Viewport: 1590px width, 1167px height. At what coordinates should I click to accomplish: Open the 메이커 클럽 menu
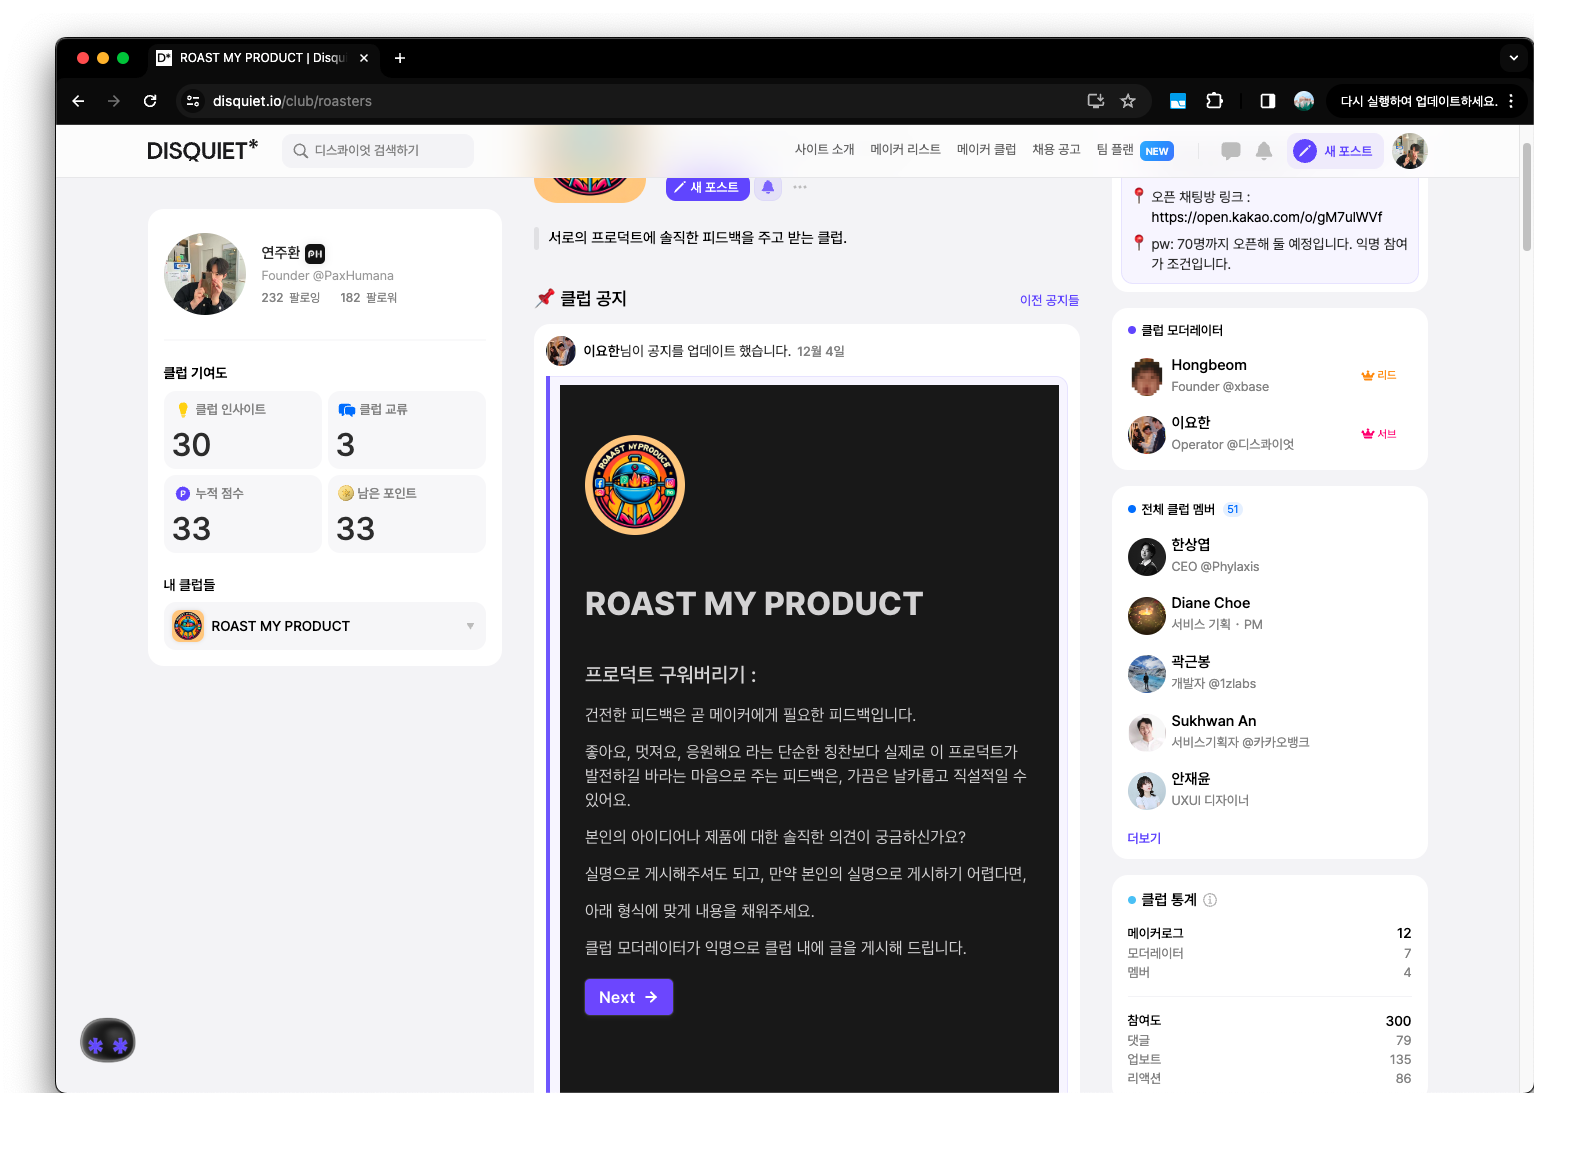tap(987, 150)
